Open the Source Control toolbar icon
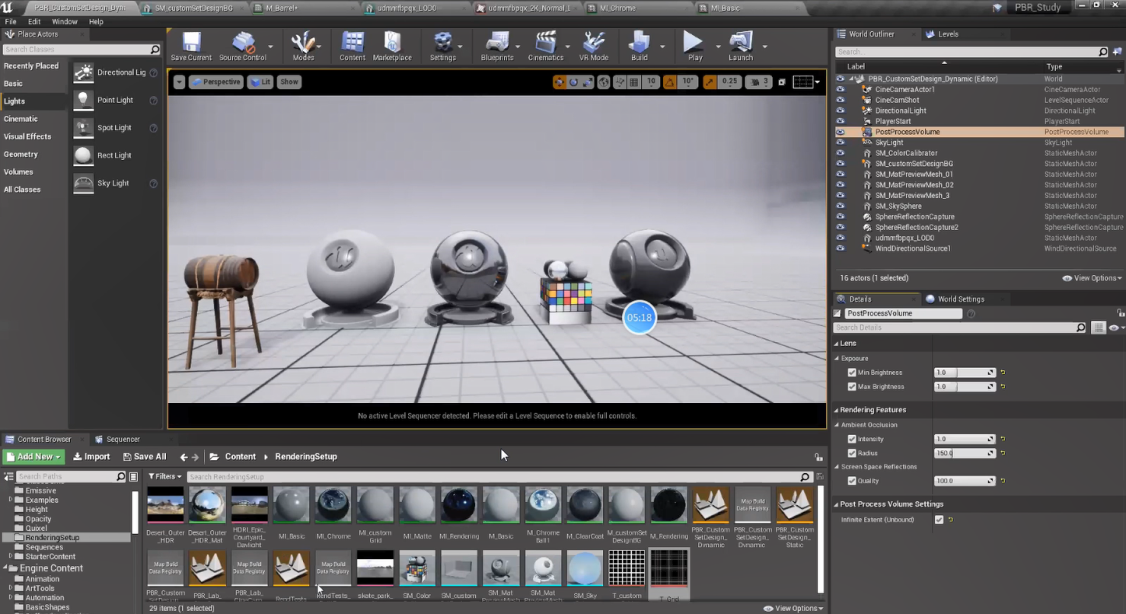This screenshot has width=1126, height=614. click(242, 43)
